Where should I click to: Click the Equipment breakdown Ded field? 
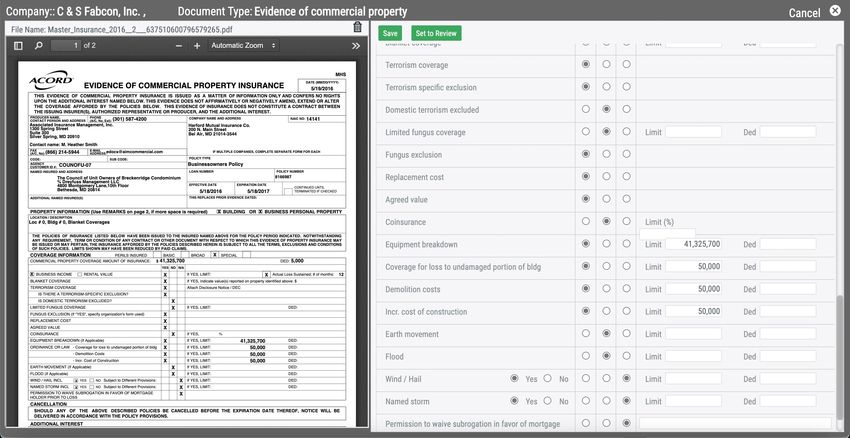[x=788, y=244]
